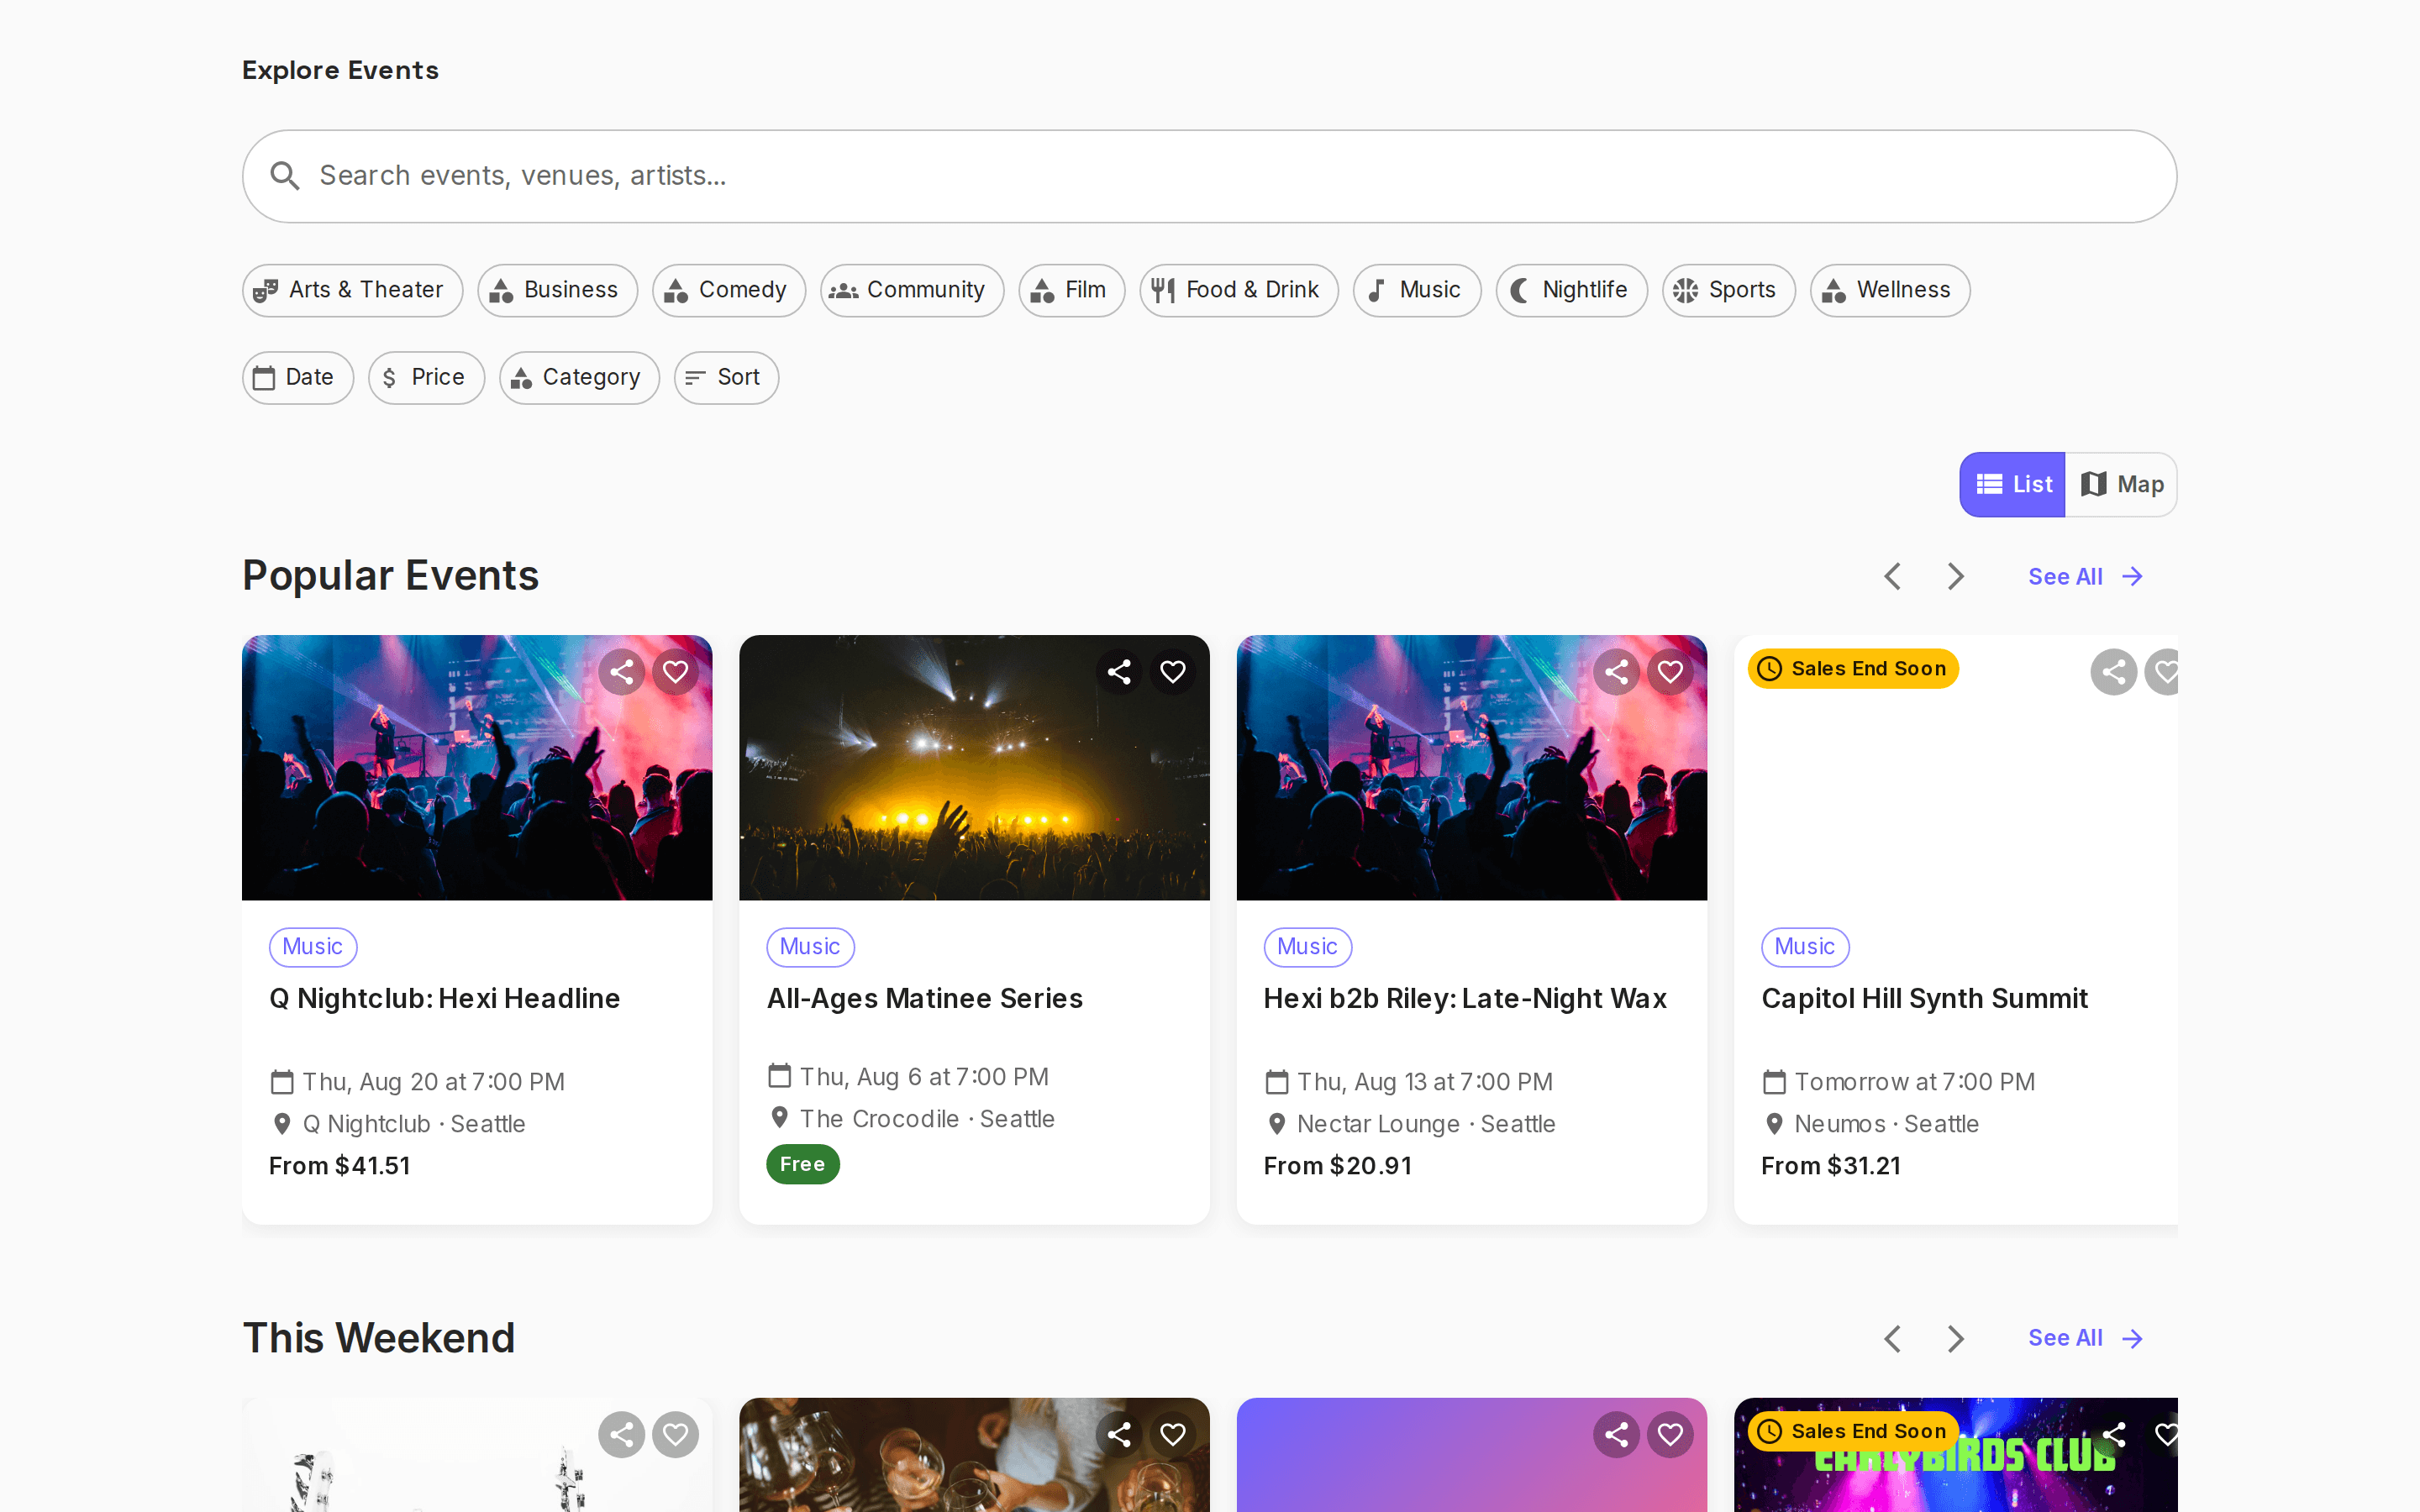Filter by the Music category chip
Image resolution: width=2420 pixels, height=1512 pixels.
[1416, 290]
